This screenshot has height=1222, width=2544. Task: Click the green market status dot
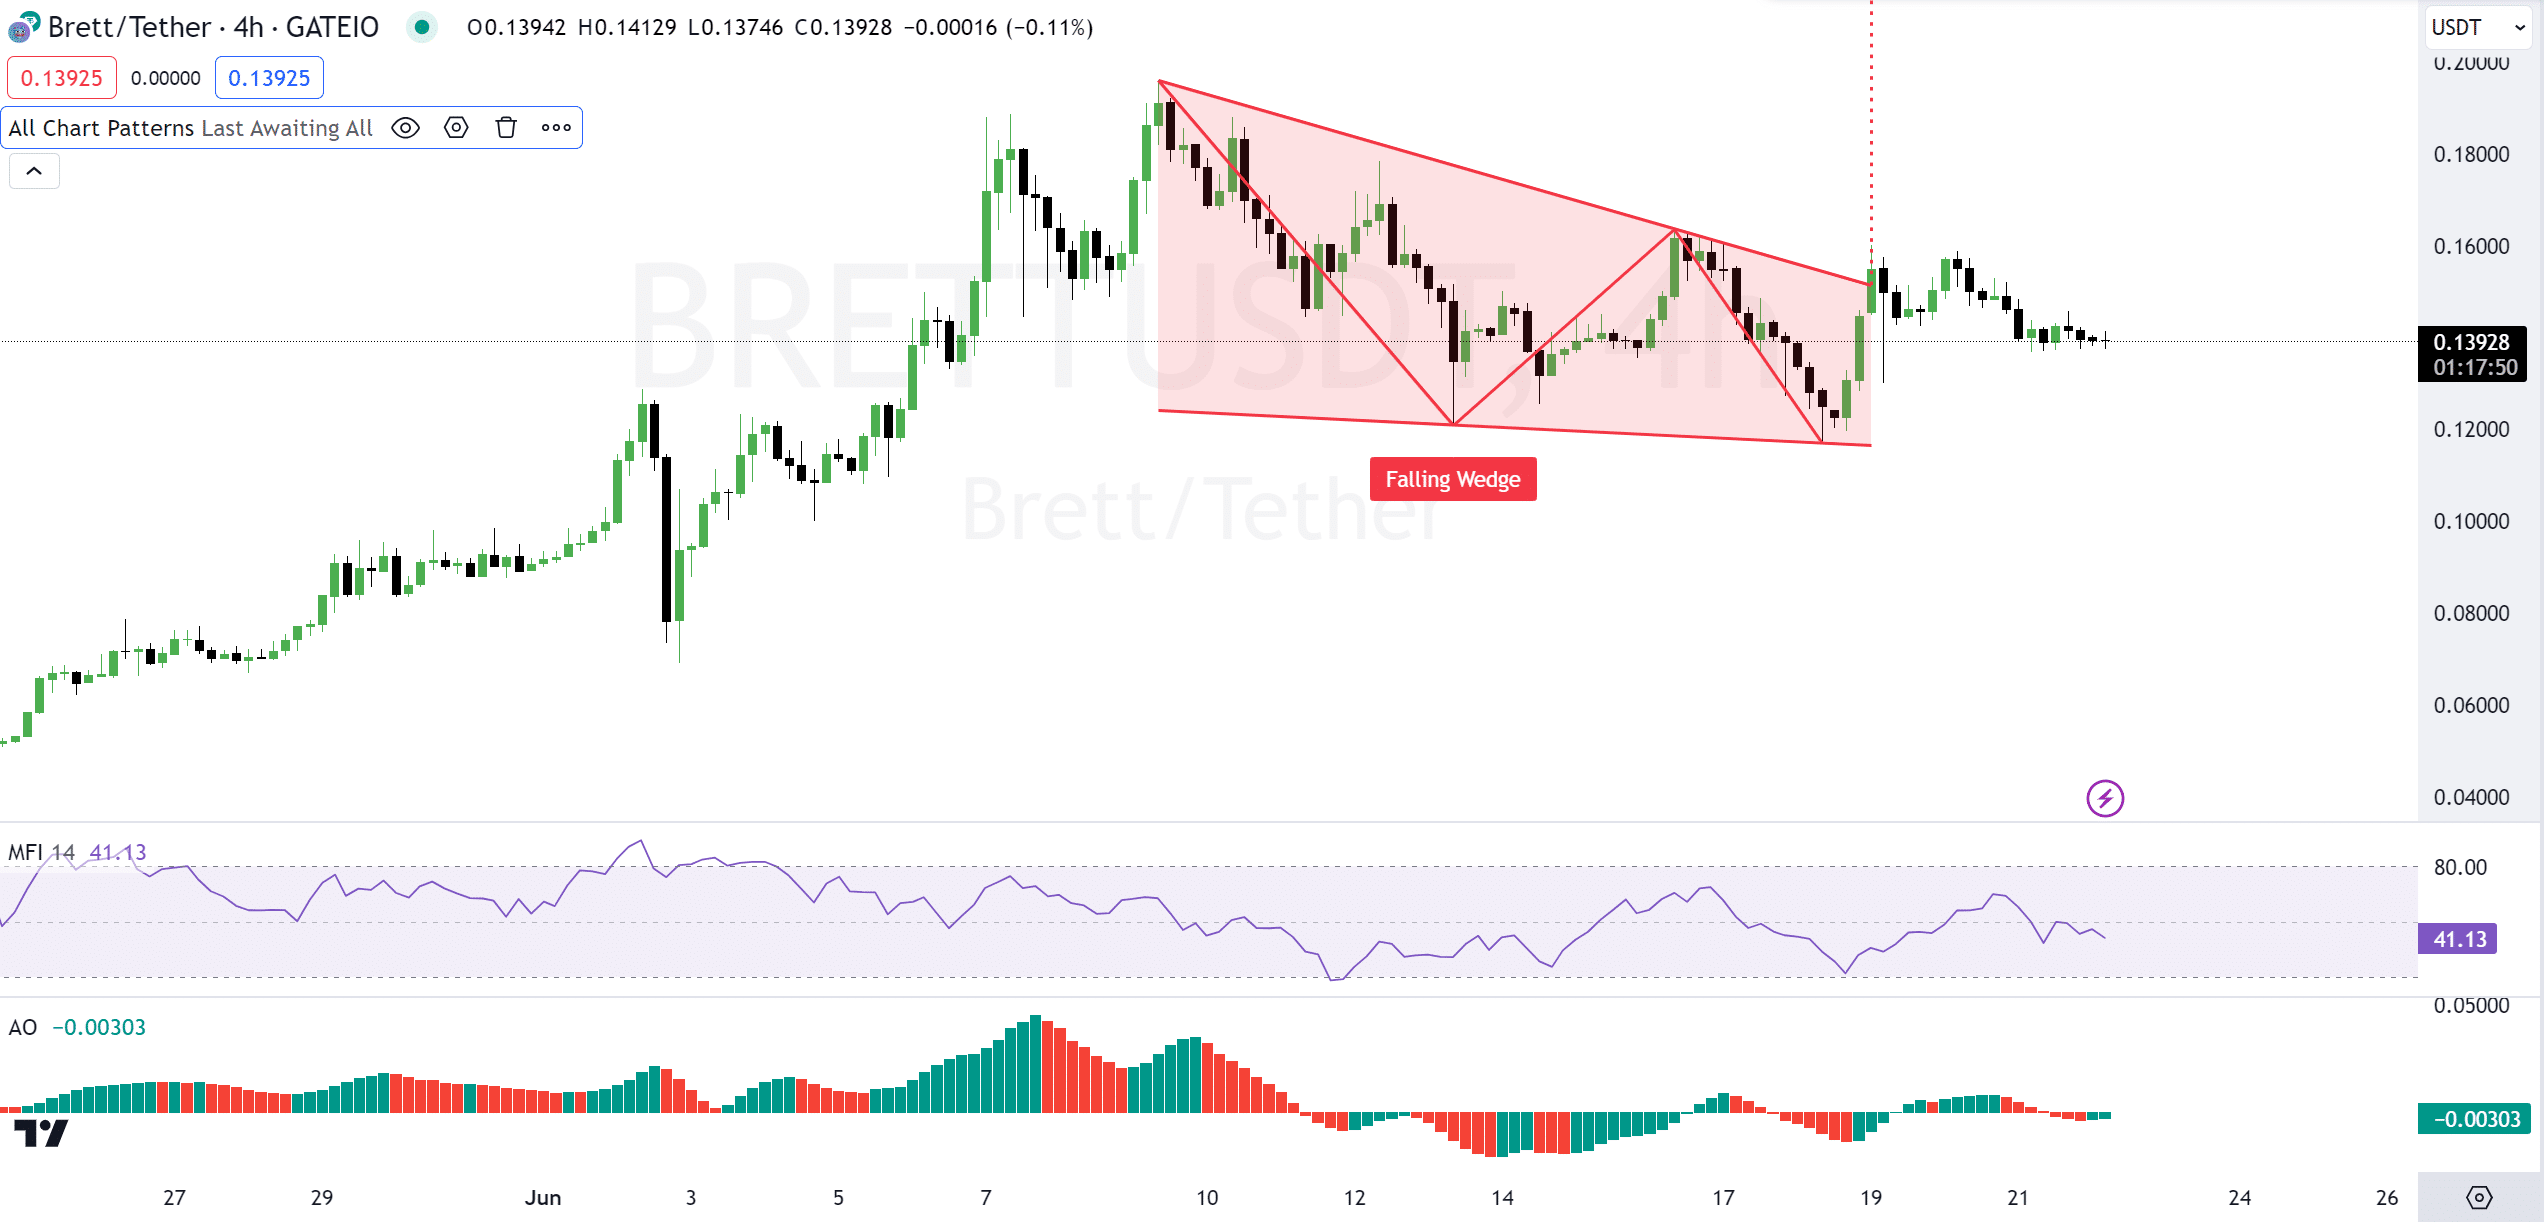point(422,27)
